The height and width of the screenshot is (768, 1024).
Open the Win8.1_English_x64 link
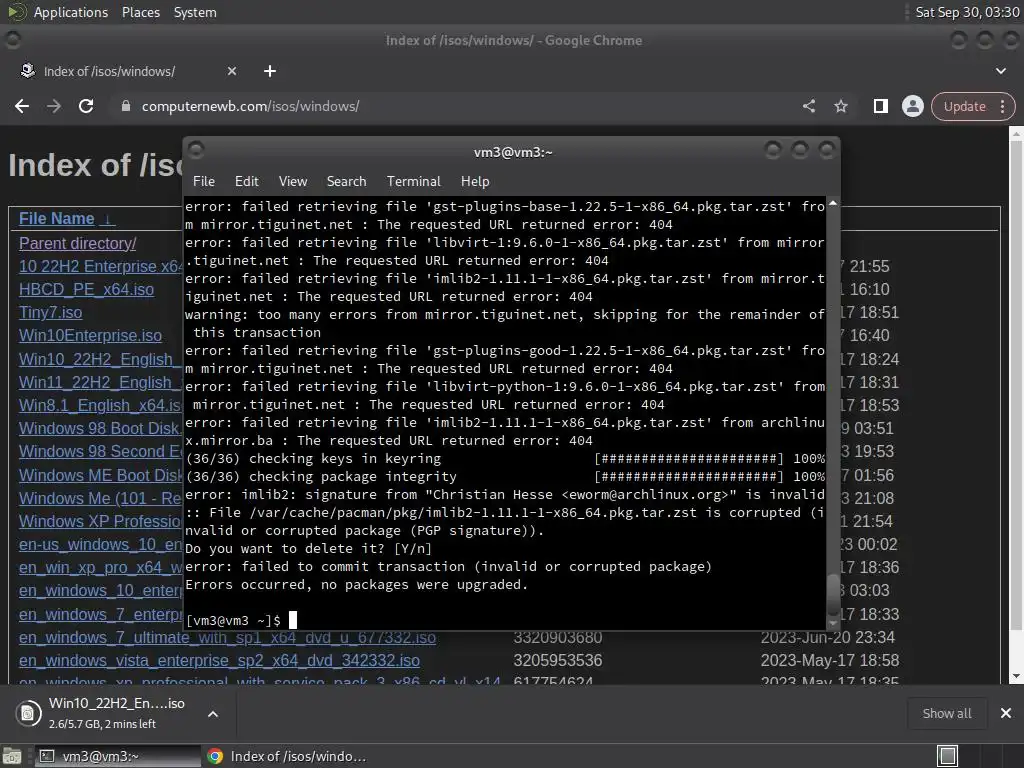pos(101,405)
